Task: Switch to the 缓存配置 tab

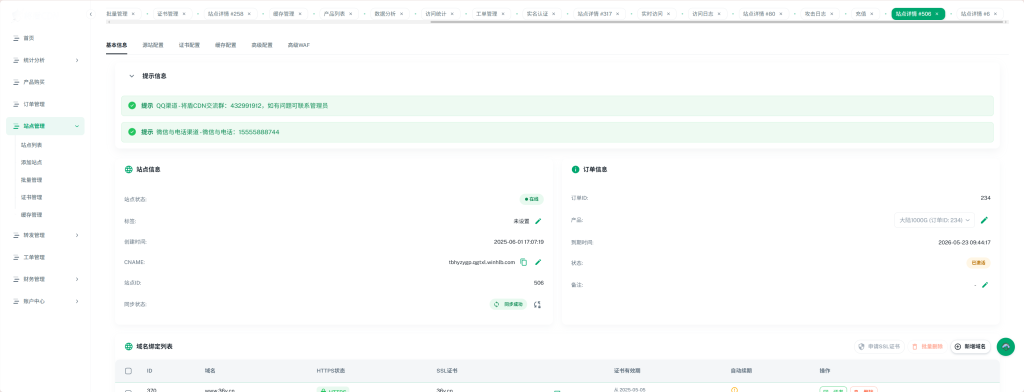Action: point(225,46)
